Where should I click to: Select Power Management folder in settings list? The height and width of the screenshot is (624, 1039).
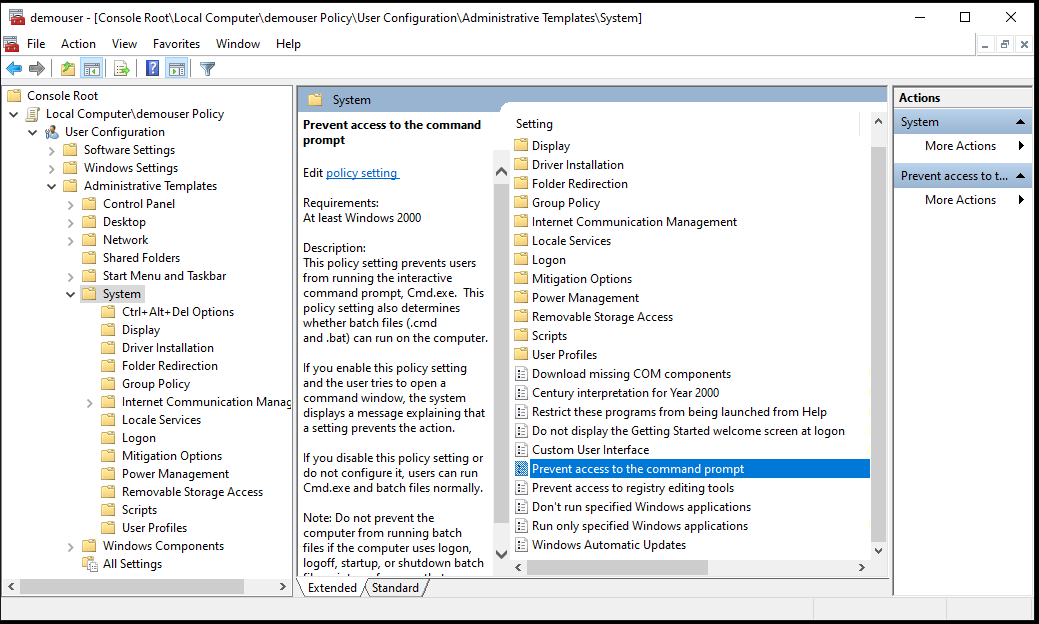coord(585,298)
